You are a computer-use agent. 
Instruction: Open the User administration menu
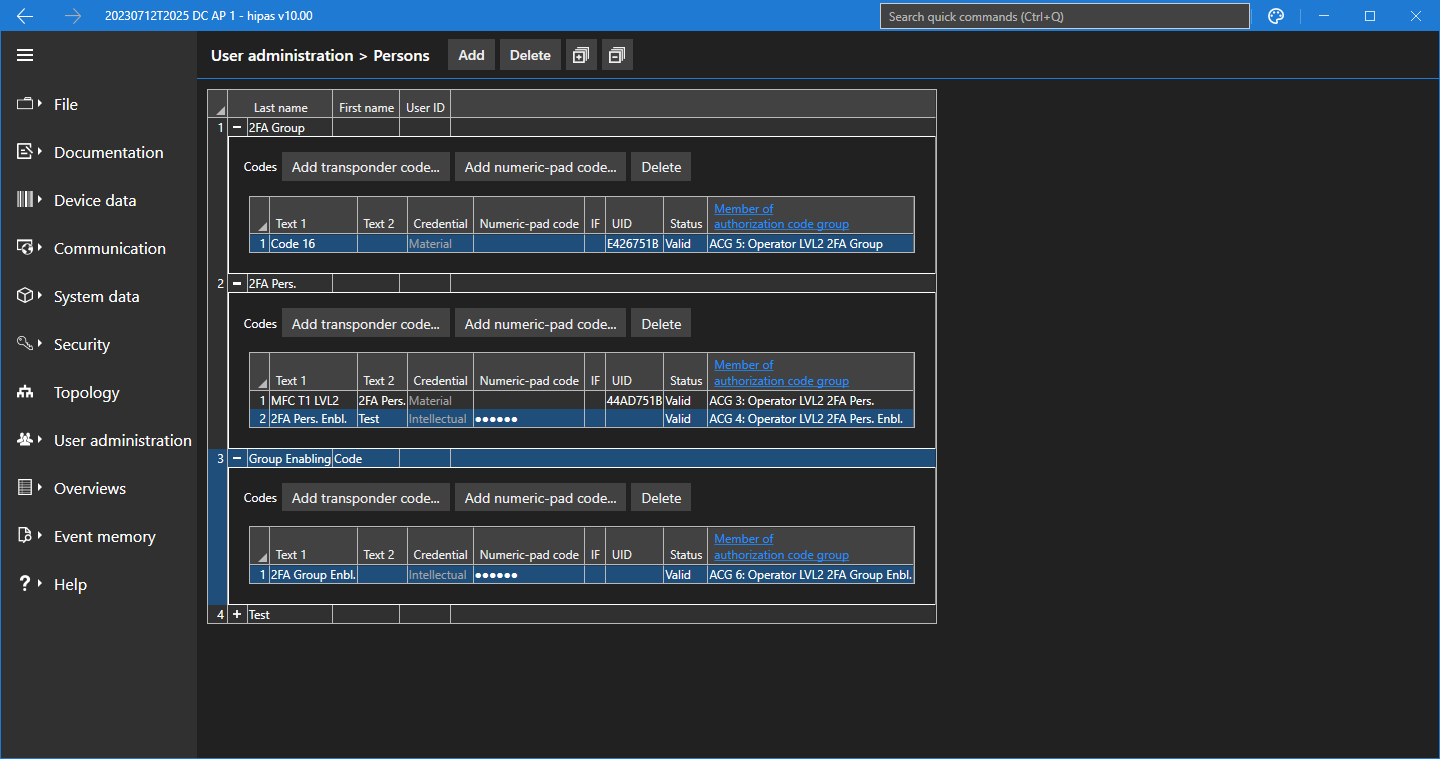[x=122, y=440]
